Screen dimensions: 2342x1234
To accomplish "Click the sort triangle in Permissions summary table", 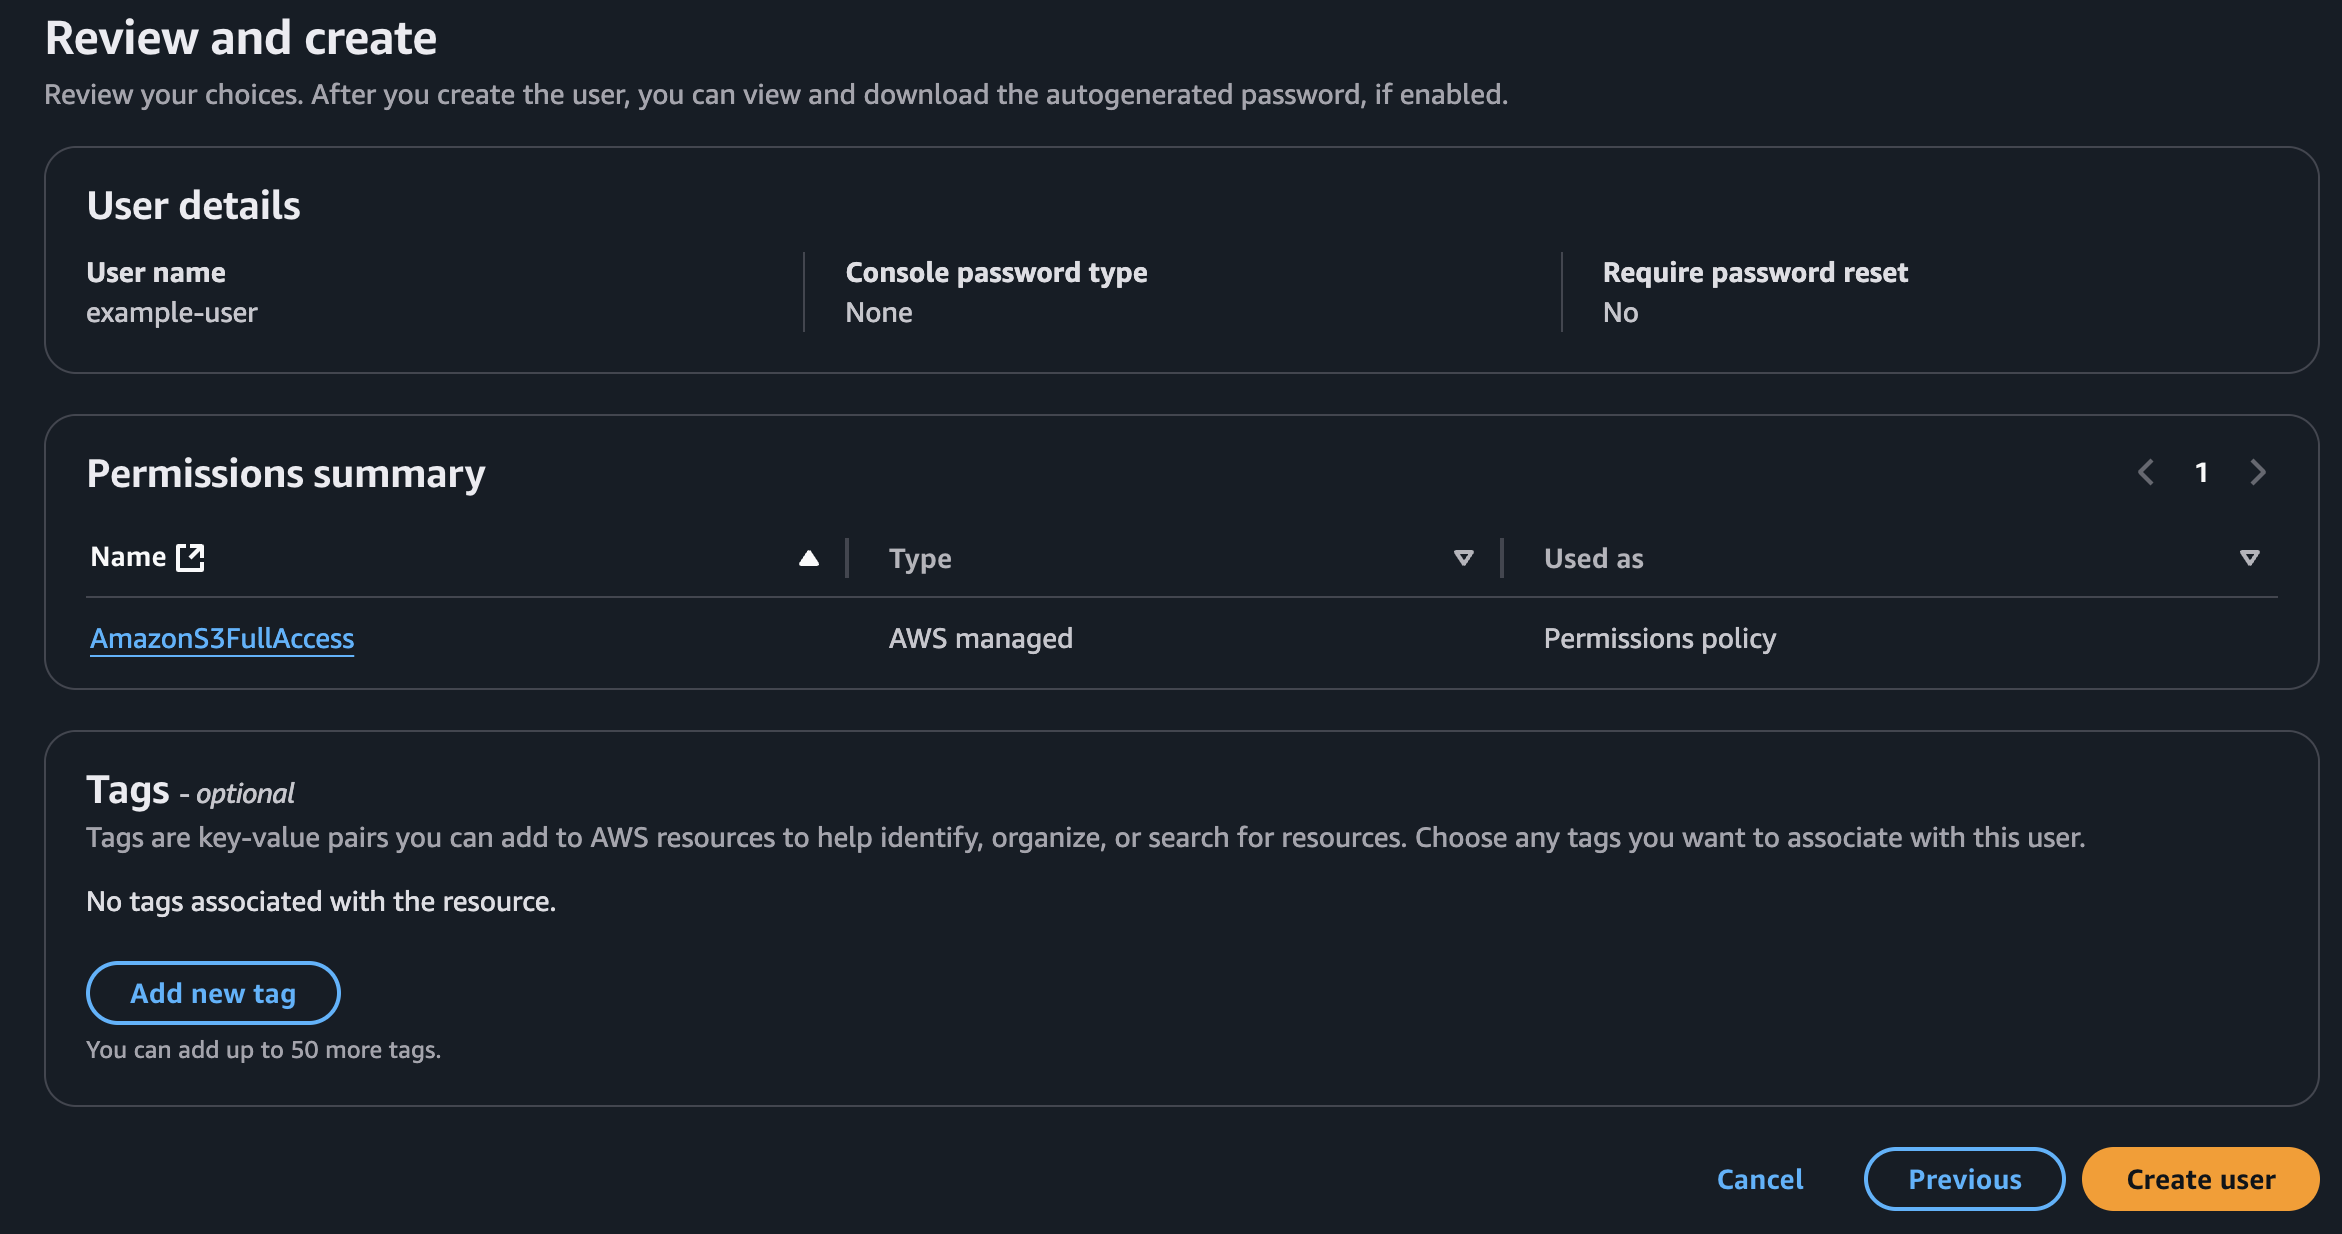I will [808, 557].
